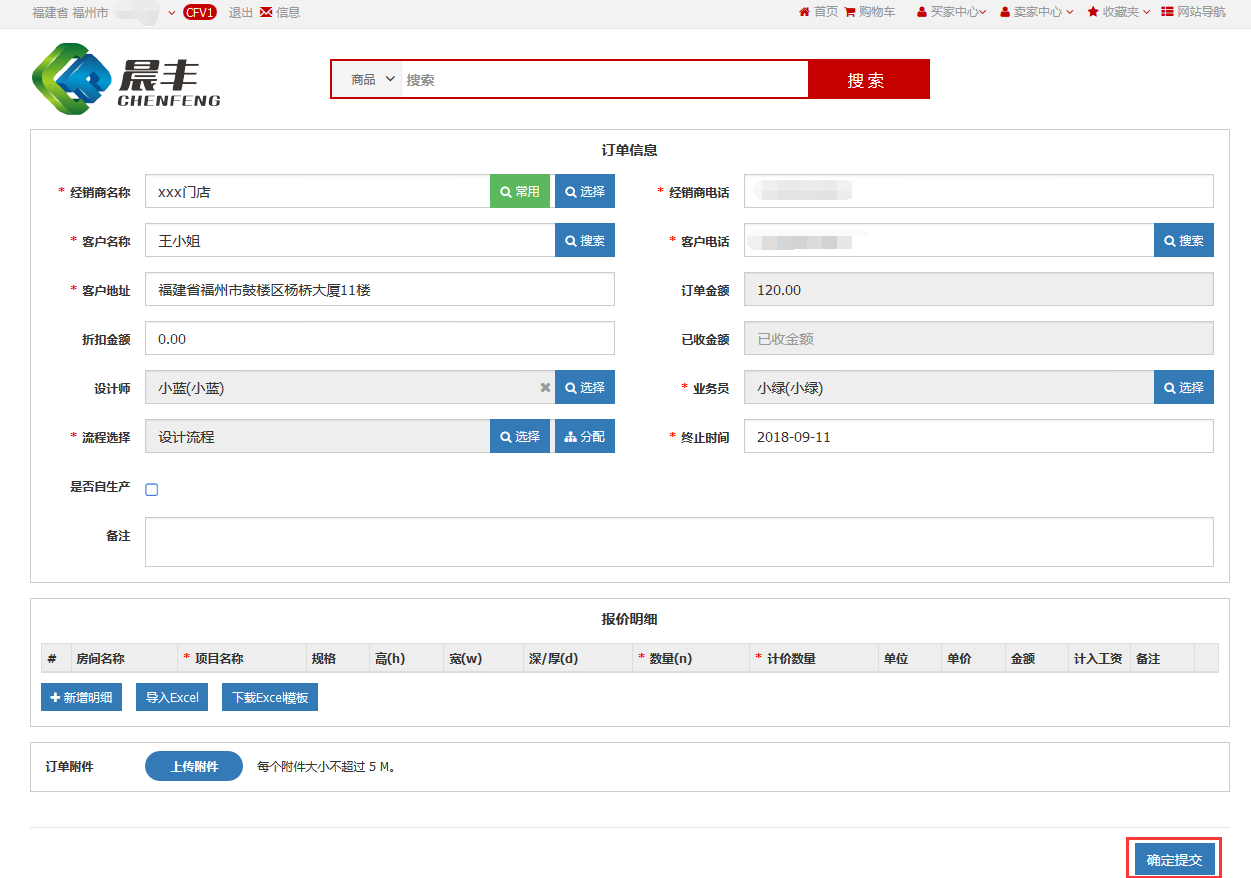Clear the designer field with X icon
This screenshot has width=1251, height=878.
coord(545,388)
